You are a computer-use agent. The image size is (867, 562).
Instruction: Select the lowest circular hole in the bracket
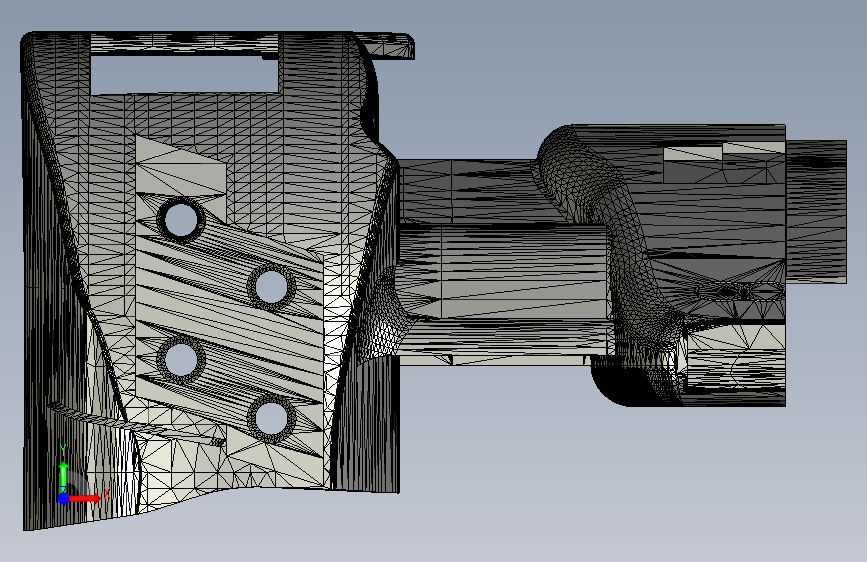pyautogui.click(x=271, y=418)
